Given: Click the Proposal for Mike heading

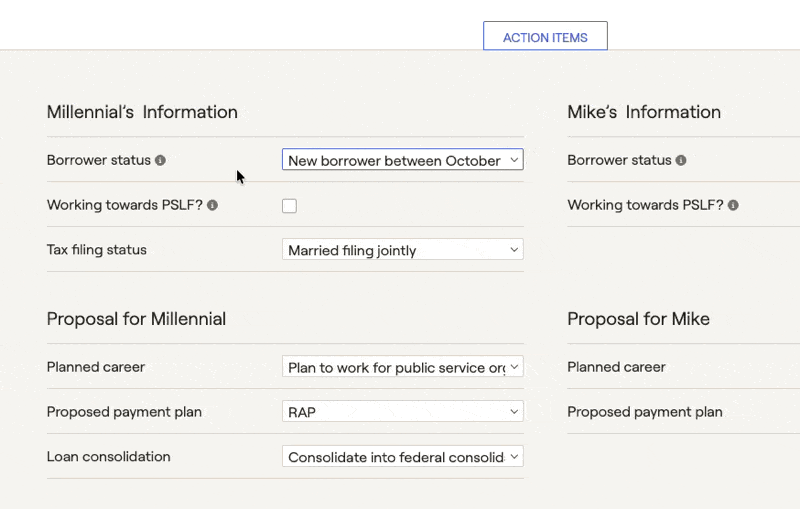Looking at the screenshot, I should click(638, 319).
